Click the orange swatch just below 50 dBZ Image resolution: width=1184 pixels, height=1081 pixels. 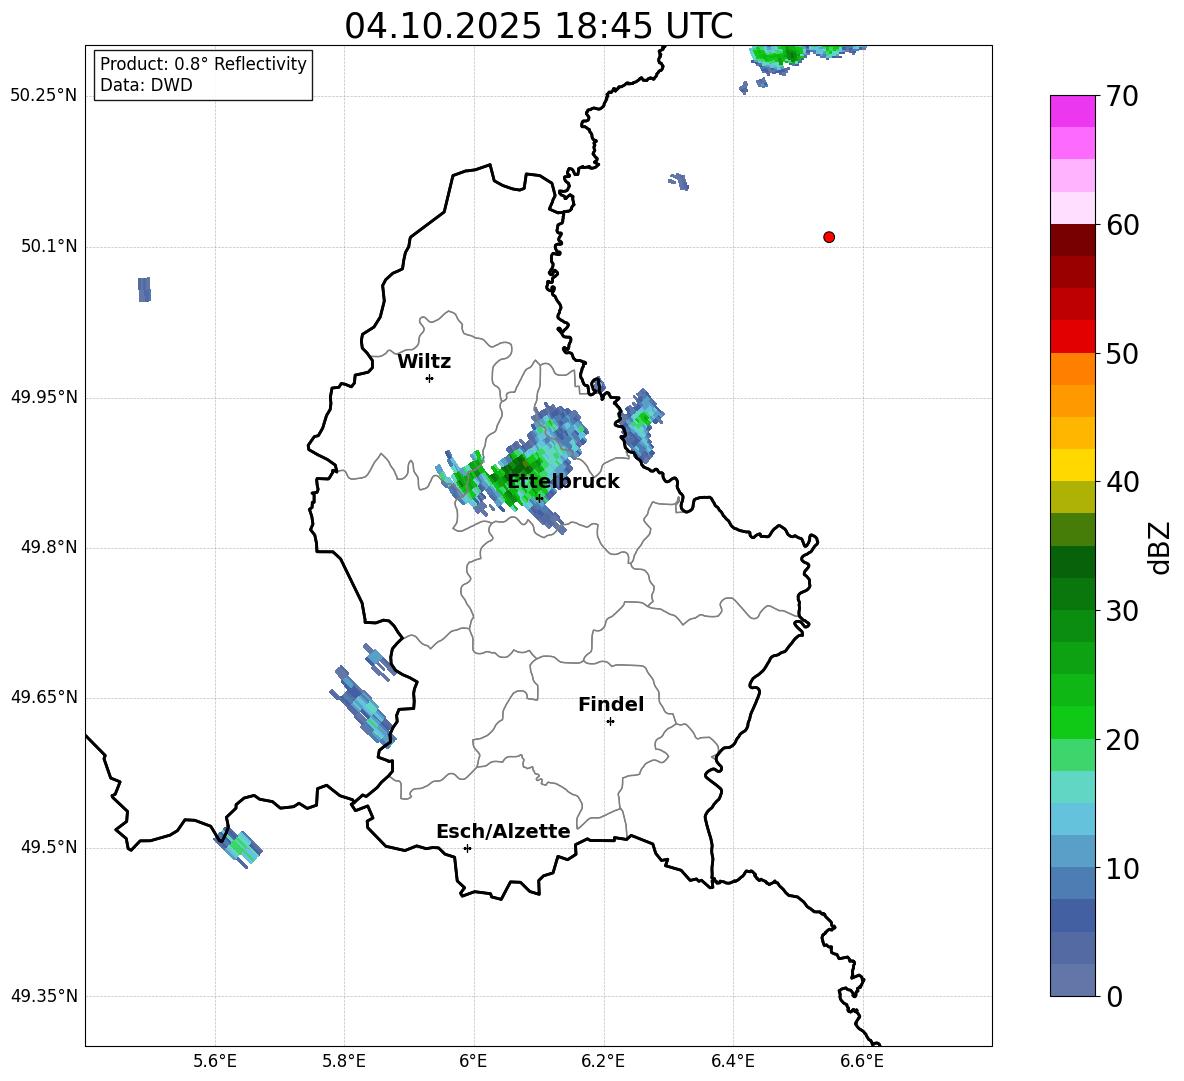coord(1073,369)
